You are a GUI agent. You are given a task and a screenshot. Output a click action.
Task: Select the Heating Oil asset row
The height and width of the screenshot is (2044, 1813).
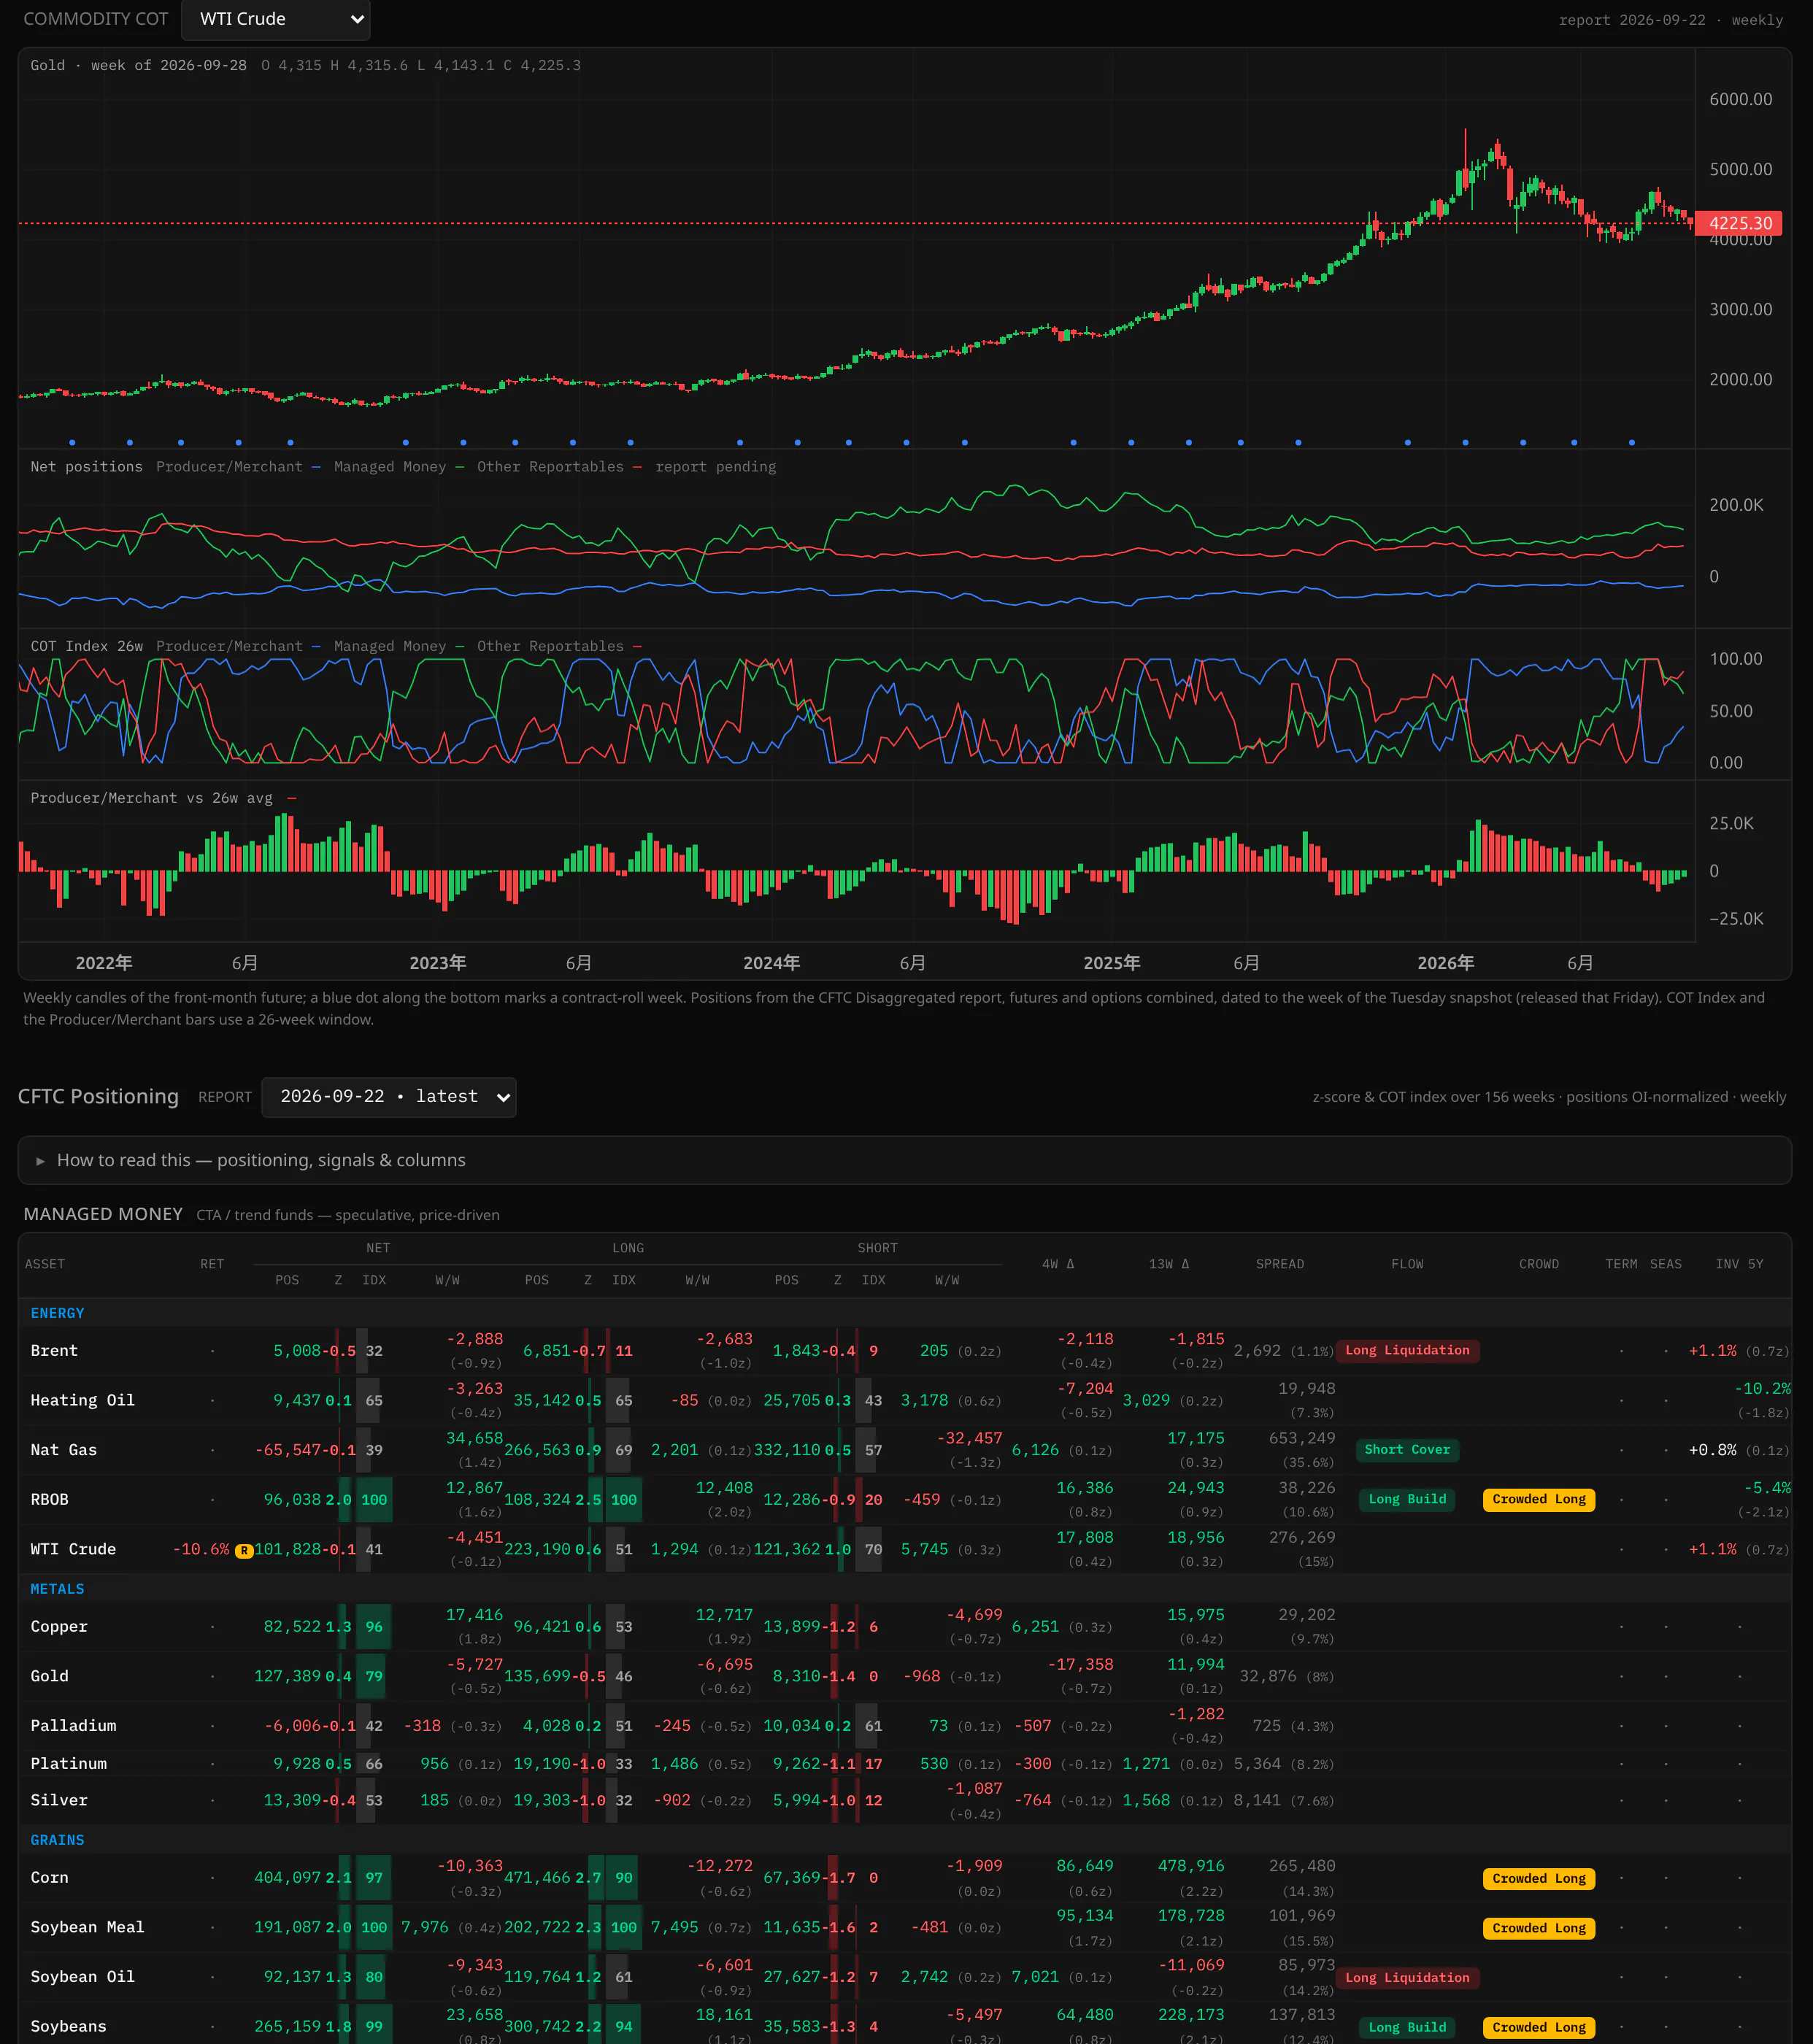click(904, 1401)
